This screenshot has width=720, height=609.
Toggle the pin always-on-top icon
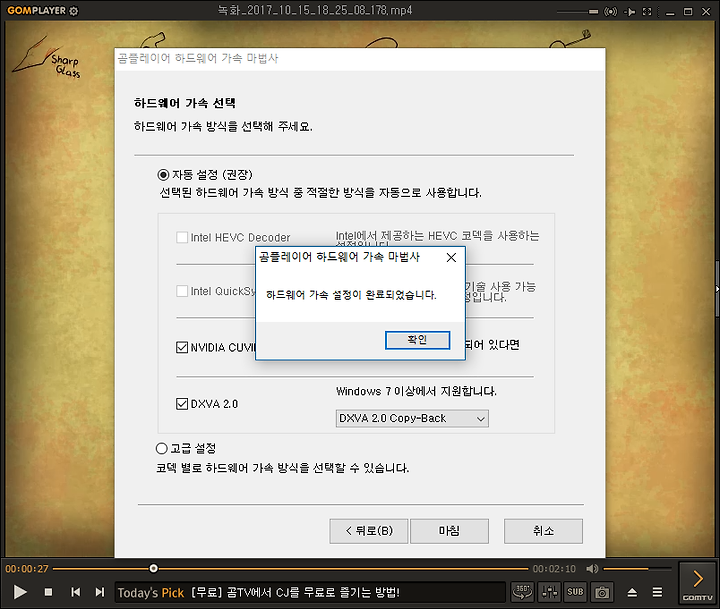point(630,11)
